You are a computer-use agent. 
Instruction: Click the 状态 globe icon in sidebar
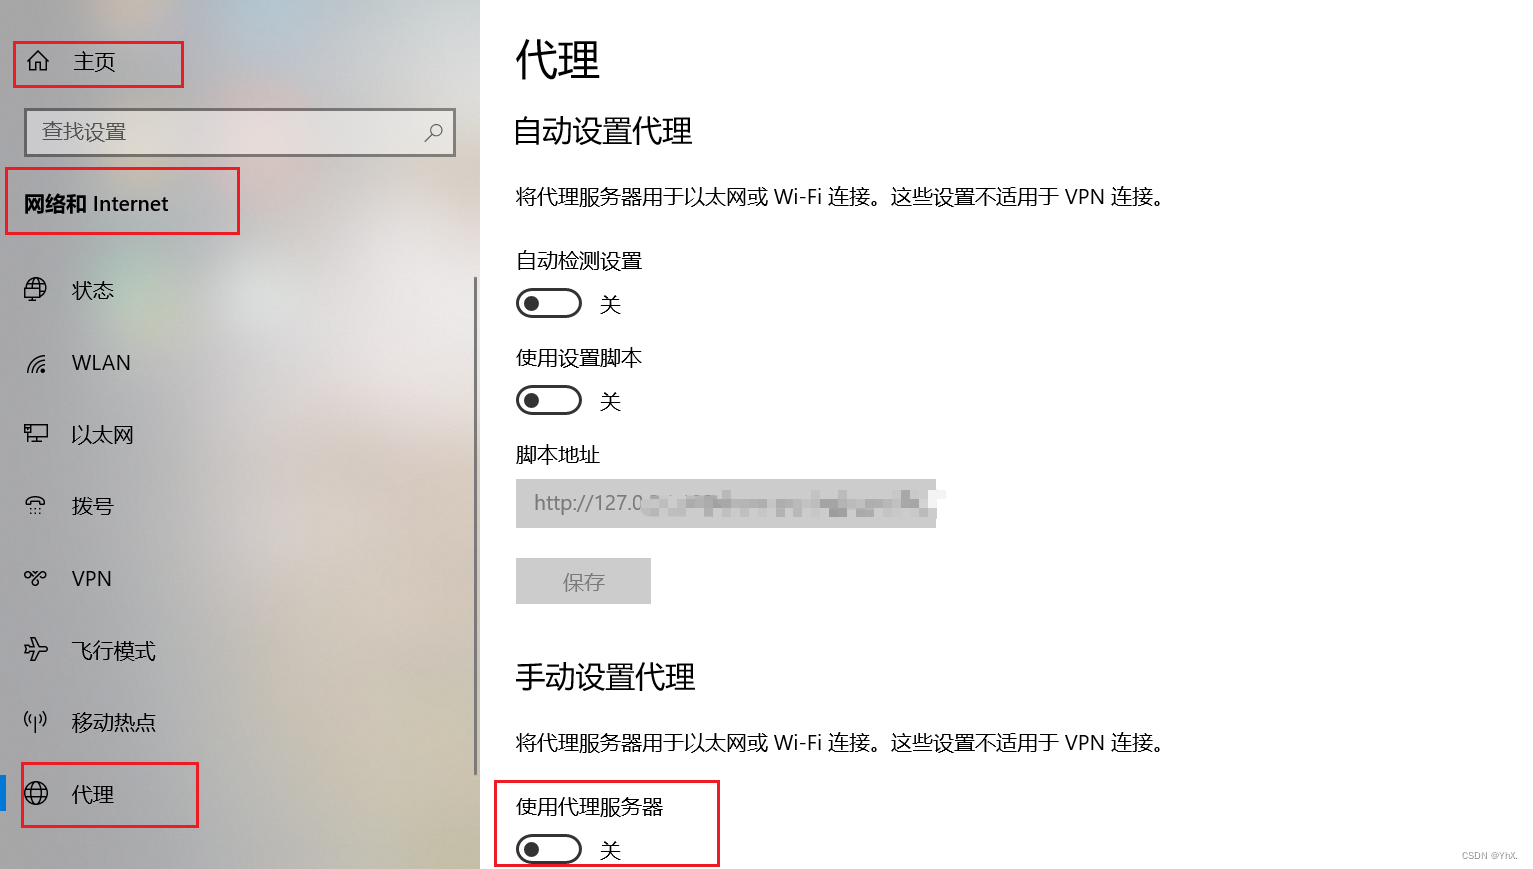35,290
